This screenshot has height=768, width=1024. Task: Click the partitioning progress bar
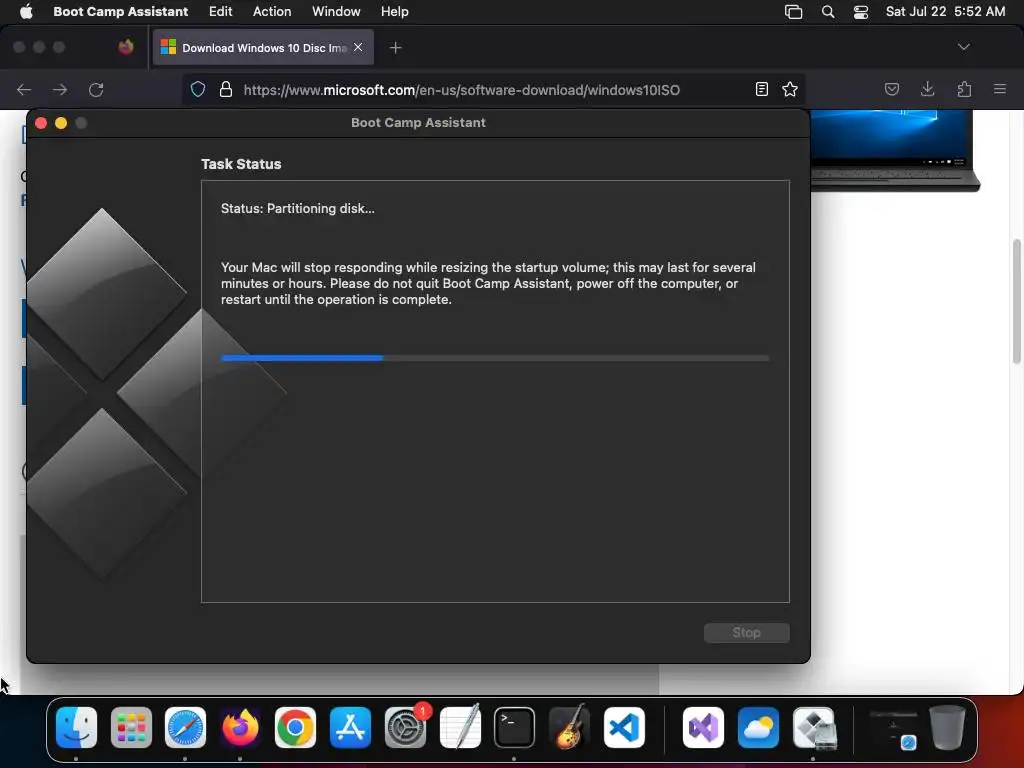pyautogui.click(x=495, y=358)
